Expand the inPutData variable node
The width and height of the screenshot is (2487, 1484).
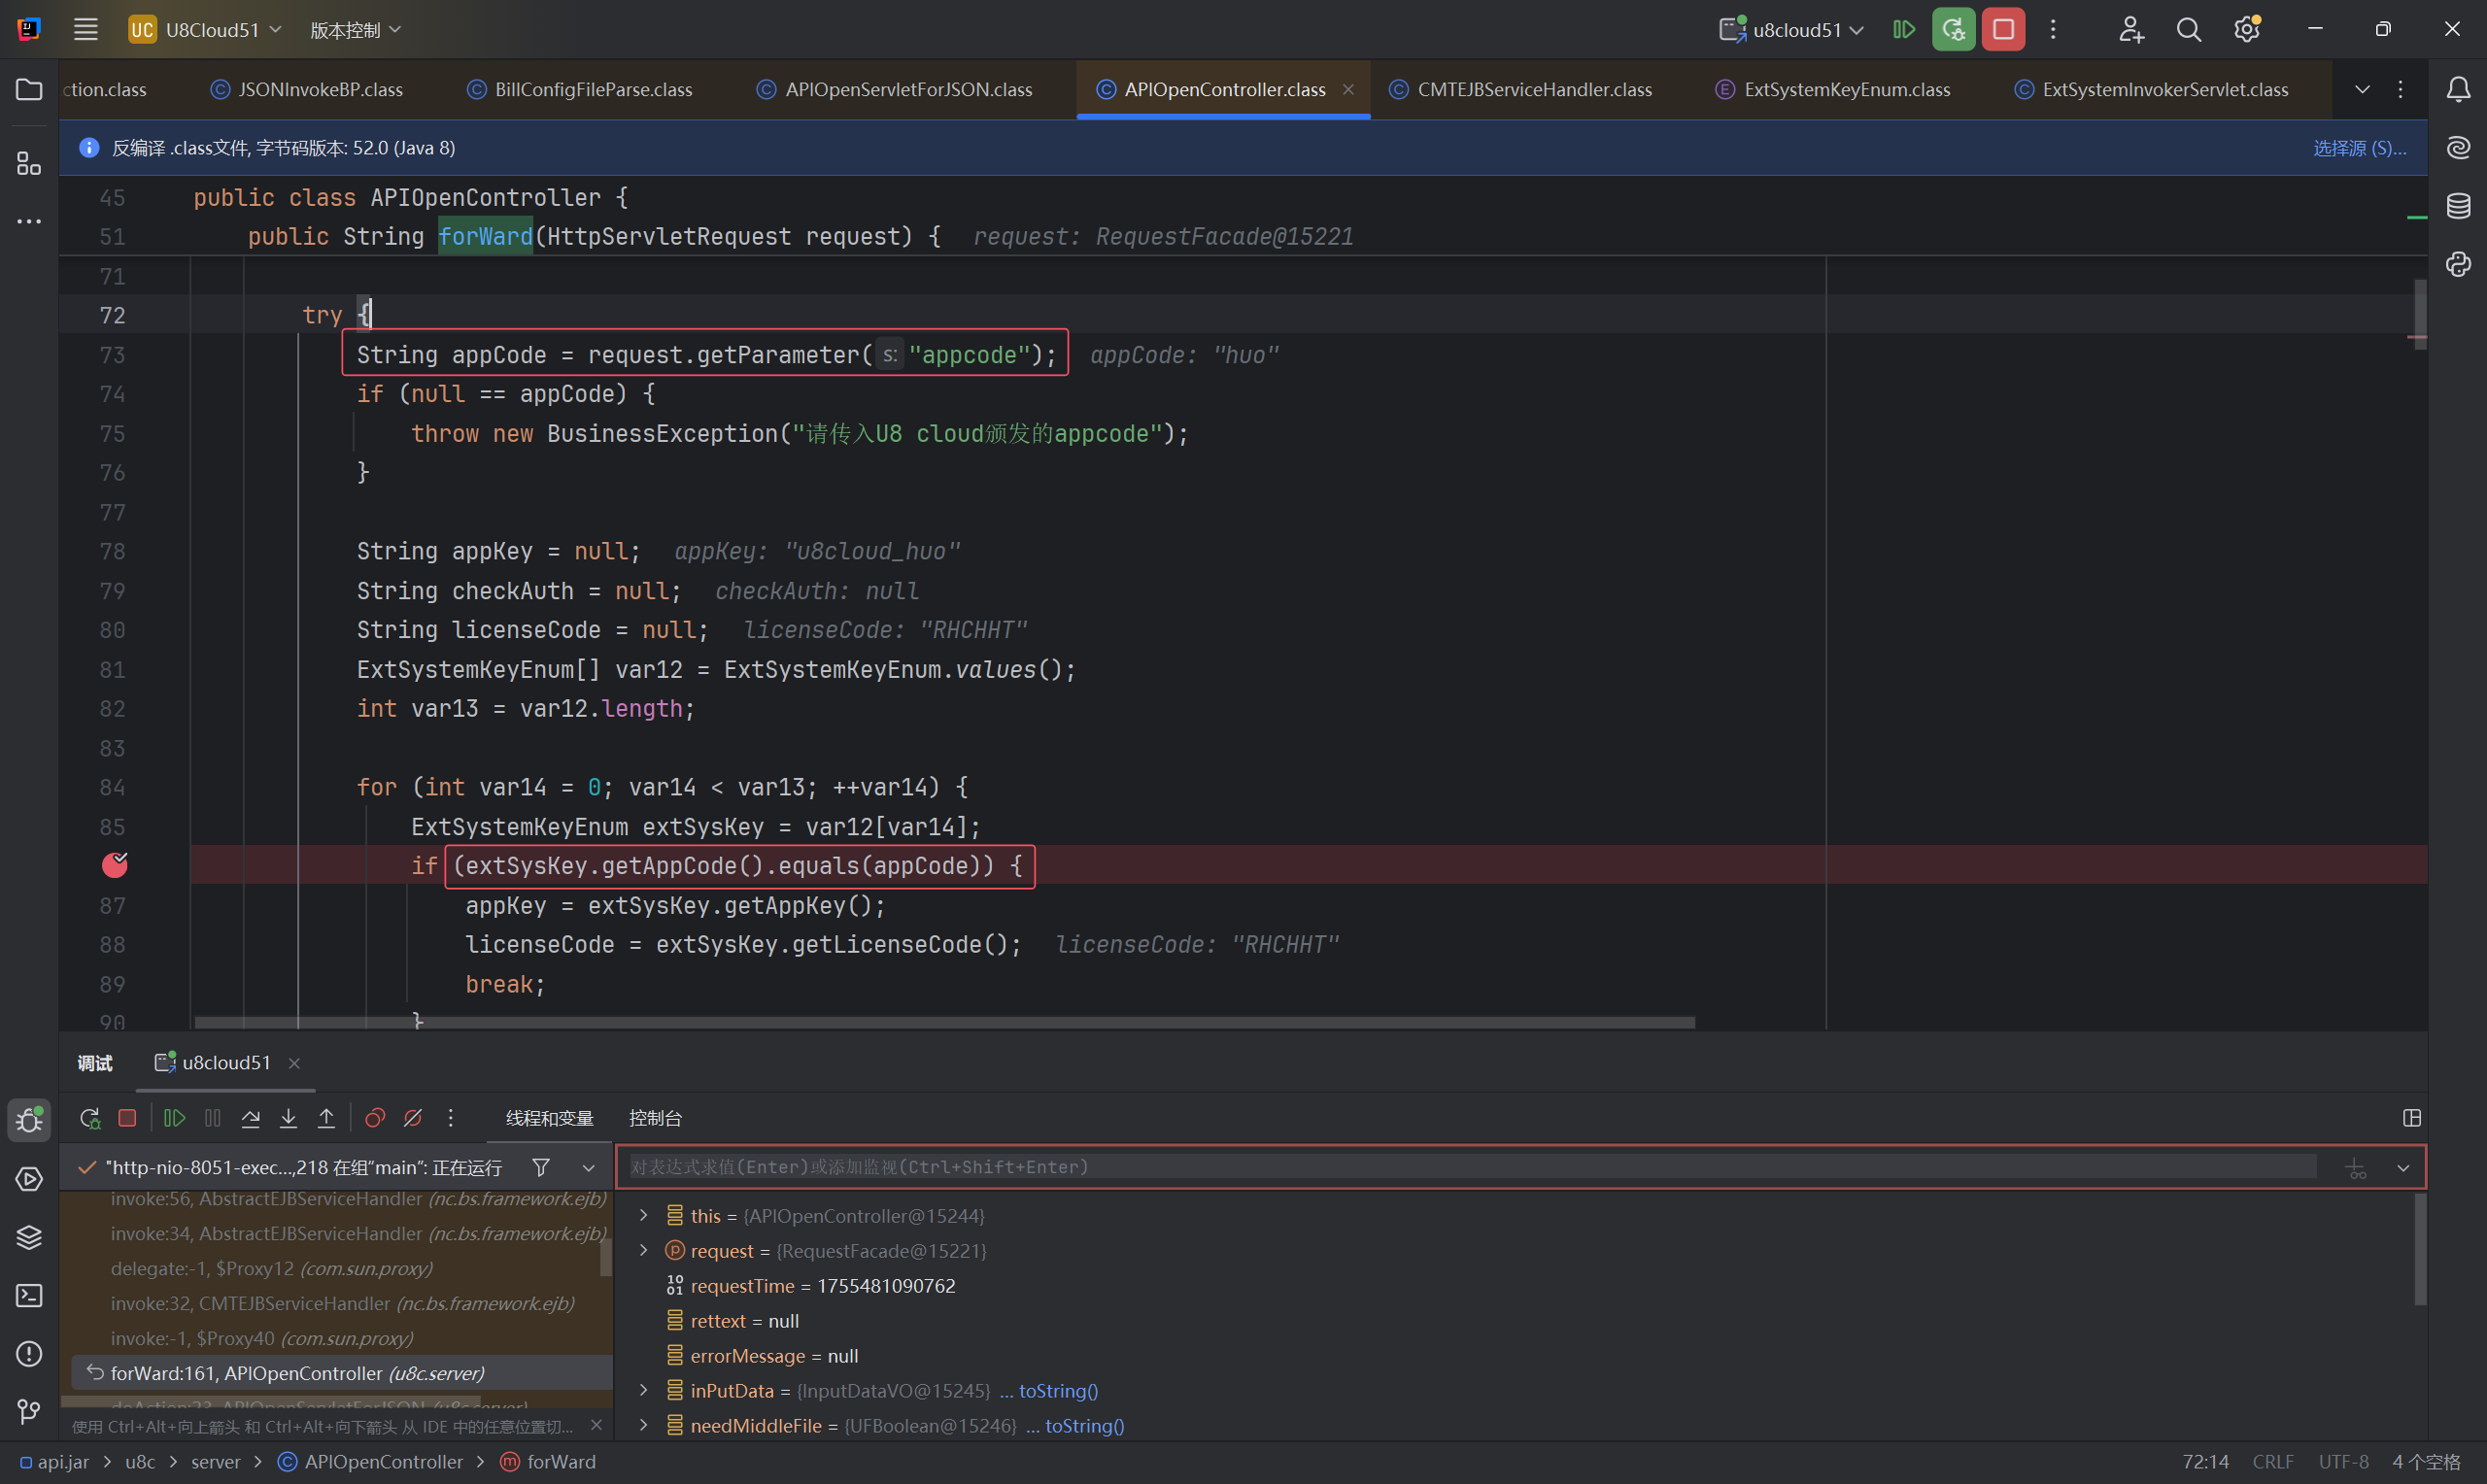[x=644, y=1390]
